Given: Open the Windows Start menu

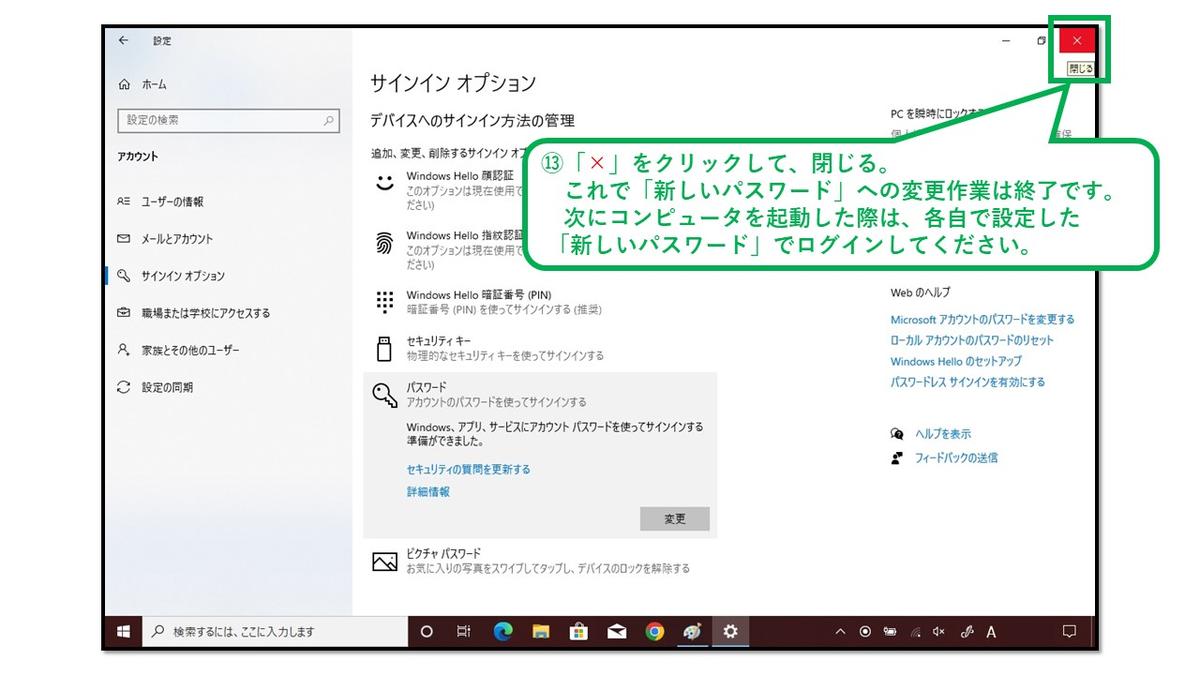Looking at the screenshot, I should coord(124,631).
